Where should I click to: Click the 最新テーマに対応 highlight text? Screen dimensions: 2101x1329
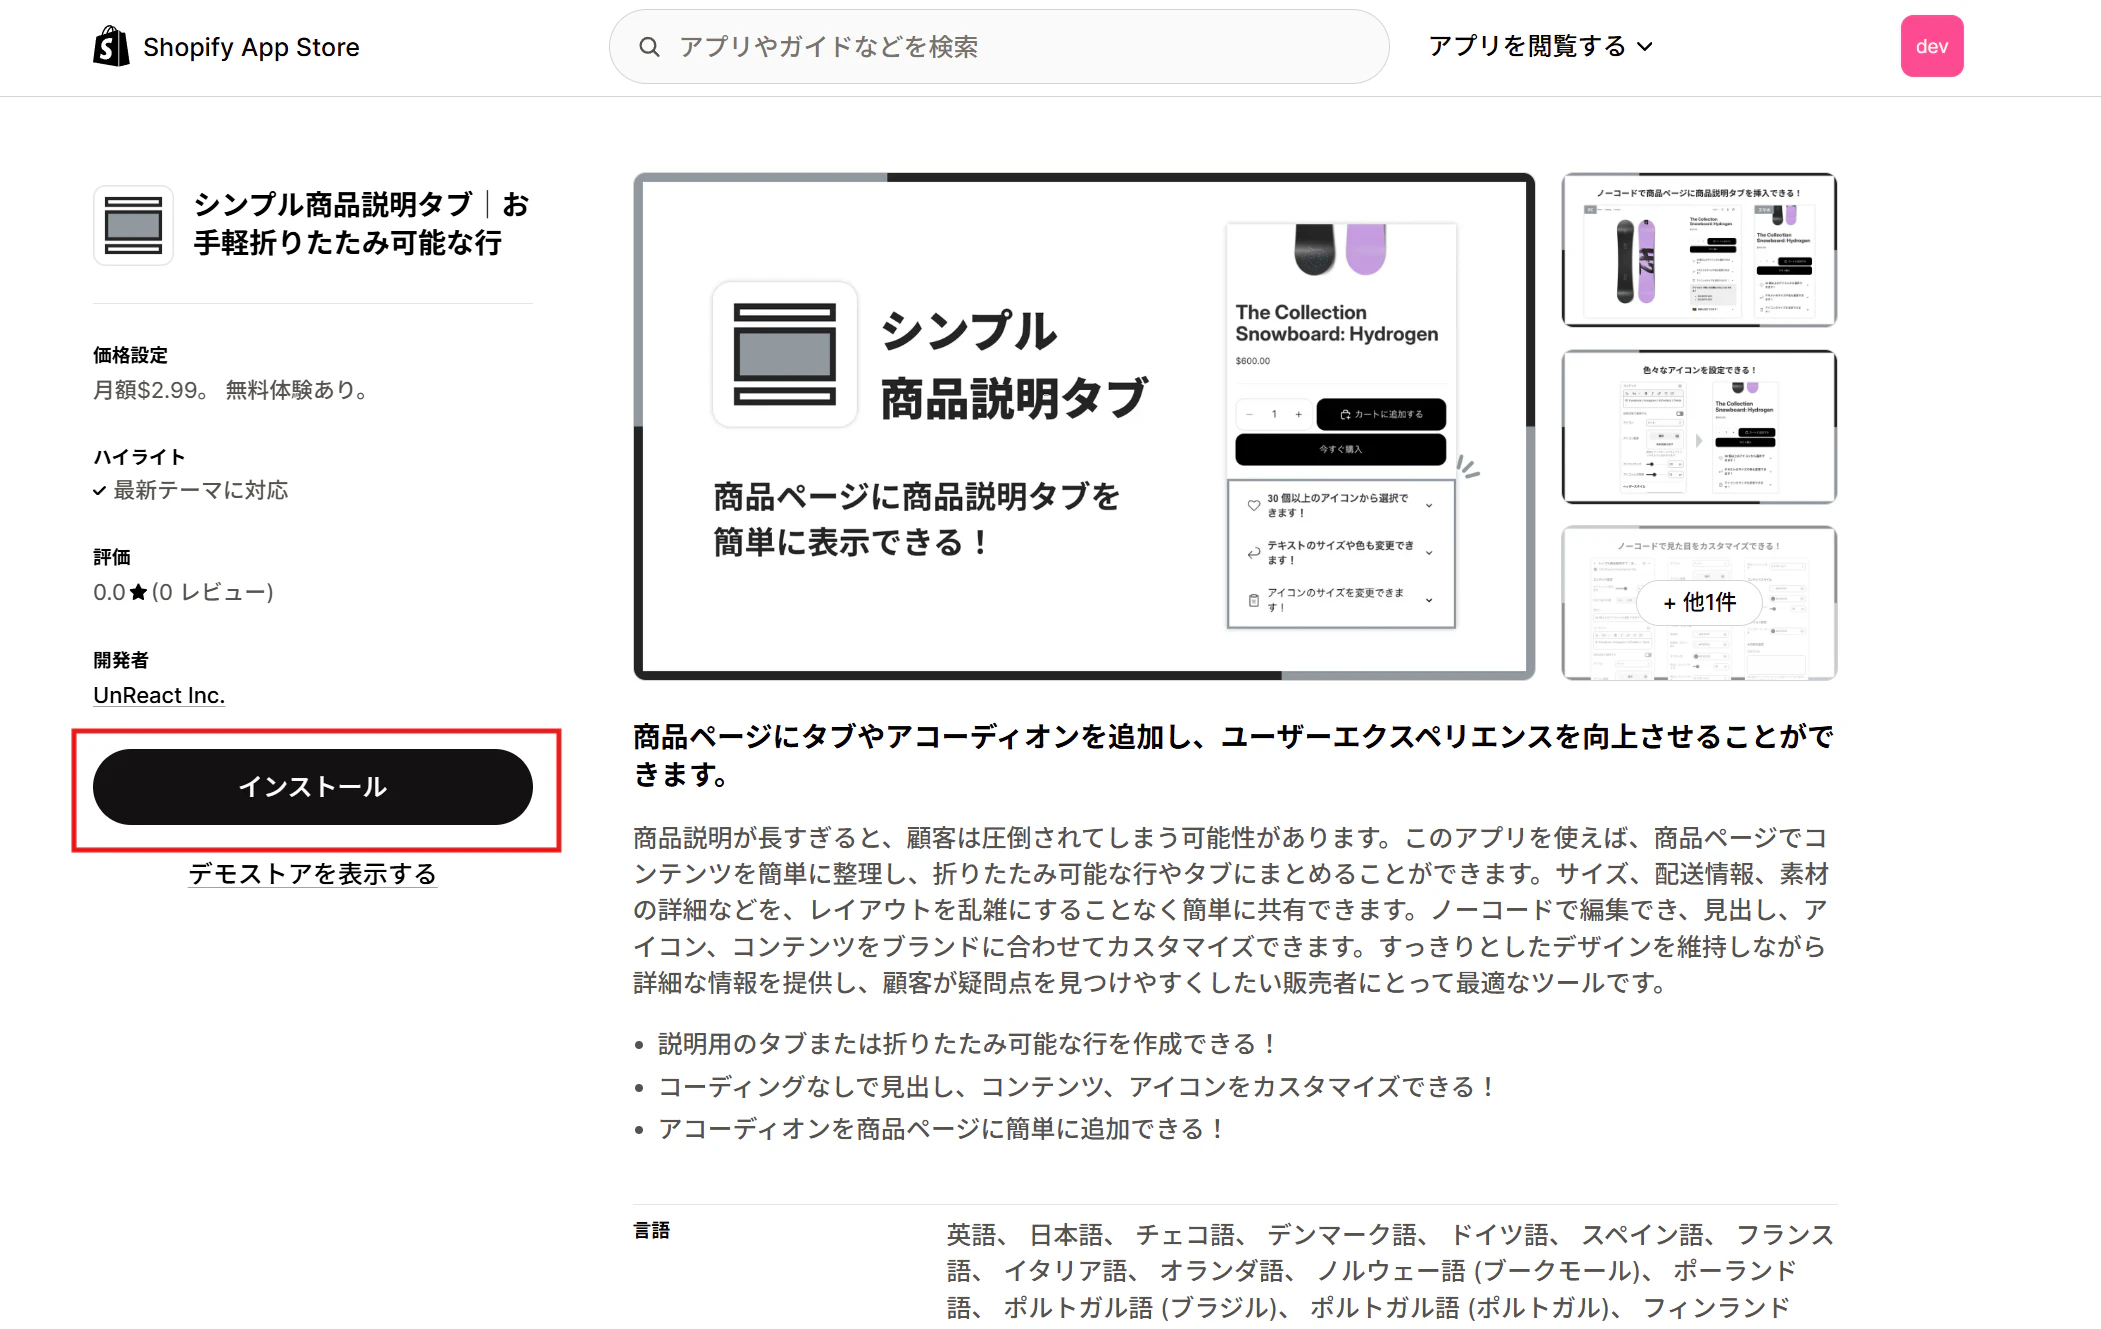(x=201, y=490)
